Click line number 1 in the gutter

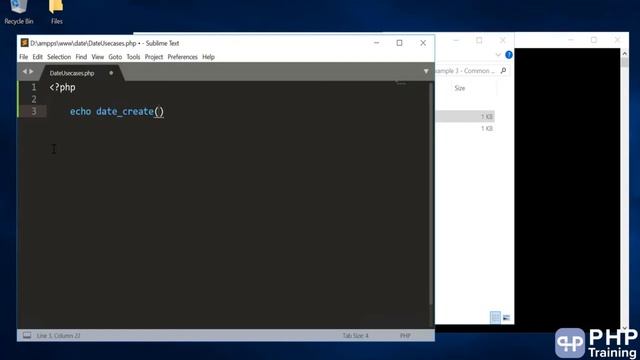point(34,87)
